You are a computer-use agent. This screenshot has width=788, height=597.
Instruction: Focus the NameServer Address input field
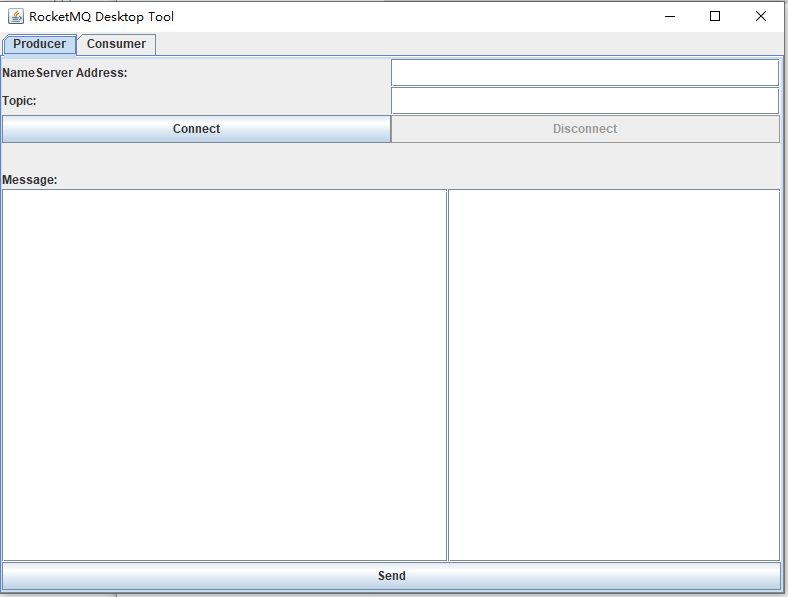[x=585, y=73]
